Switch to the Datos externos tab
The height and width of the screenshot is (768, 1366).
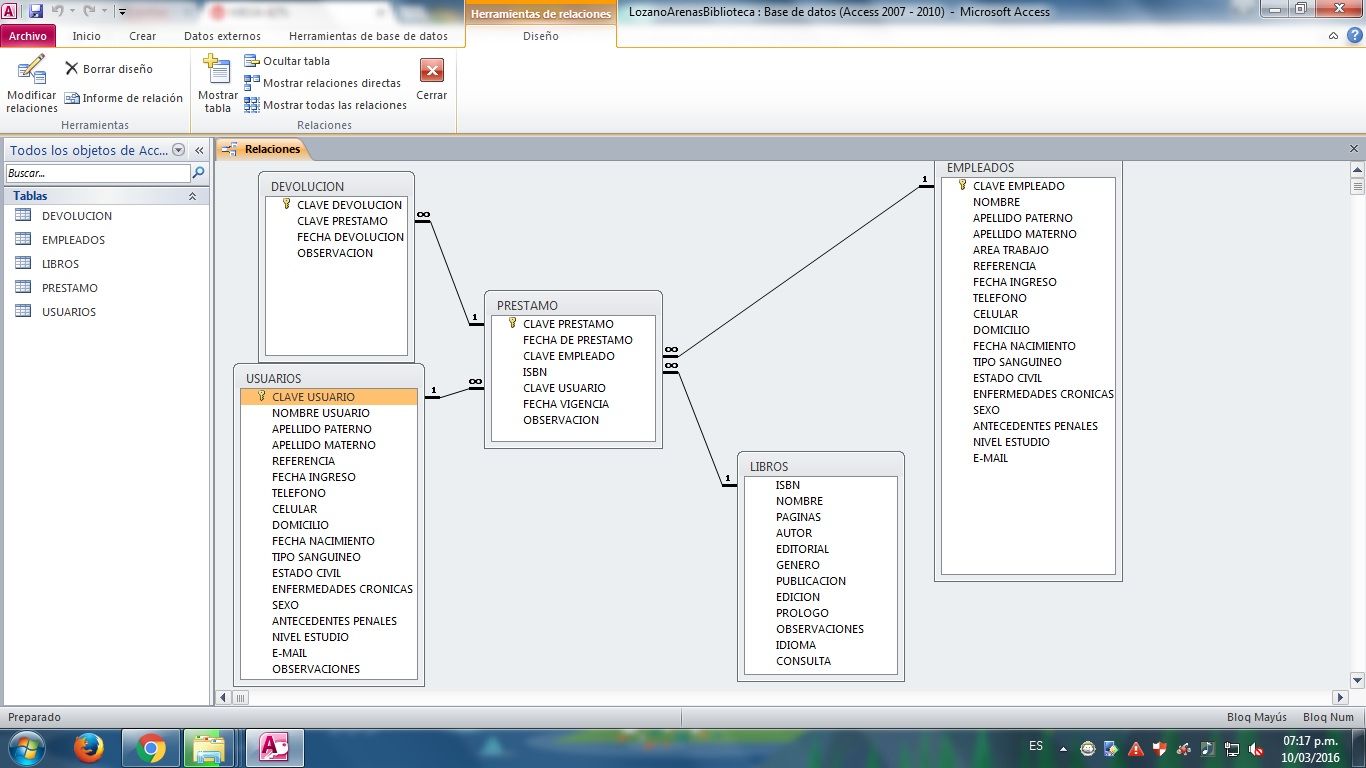[222, 36]
